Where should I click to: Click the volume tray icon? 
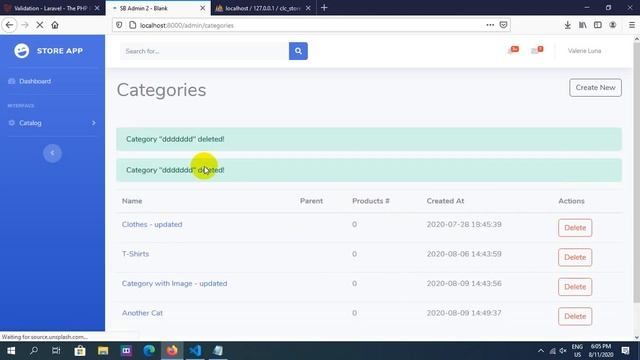click(x=563, y=351)
